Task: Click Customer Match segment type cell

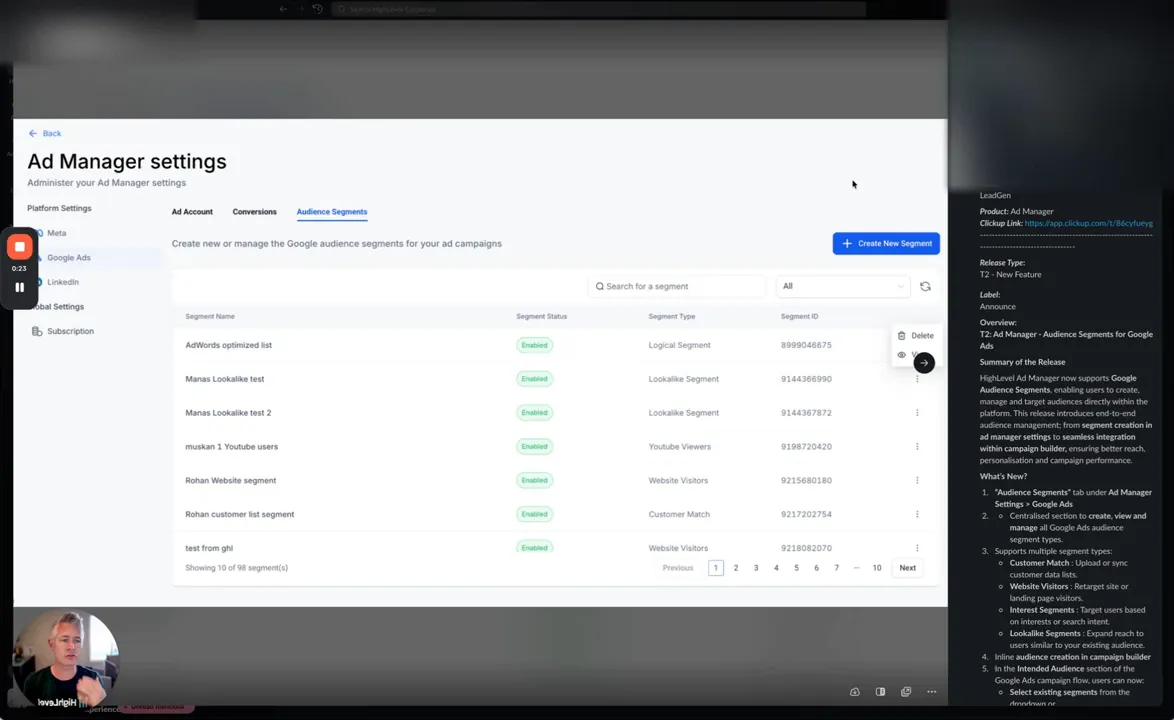Action: click(x=679, y=514)
